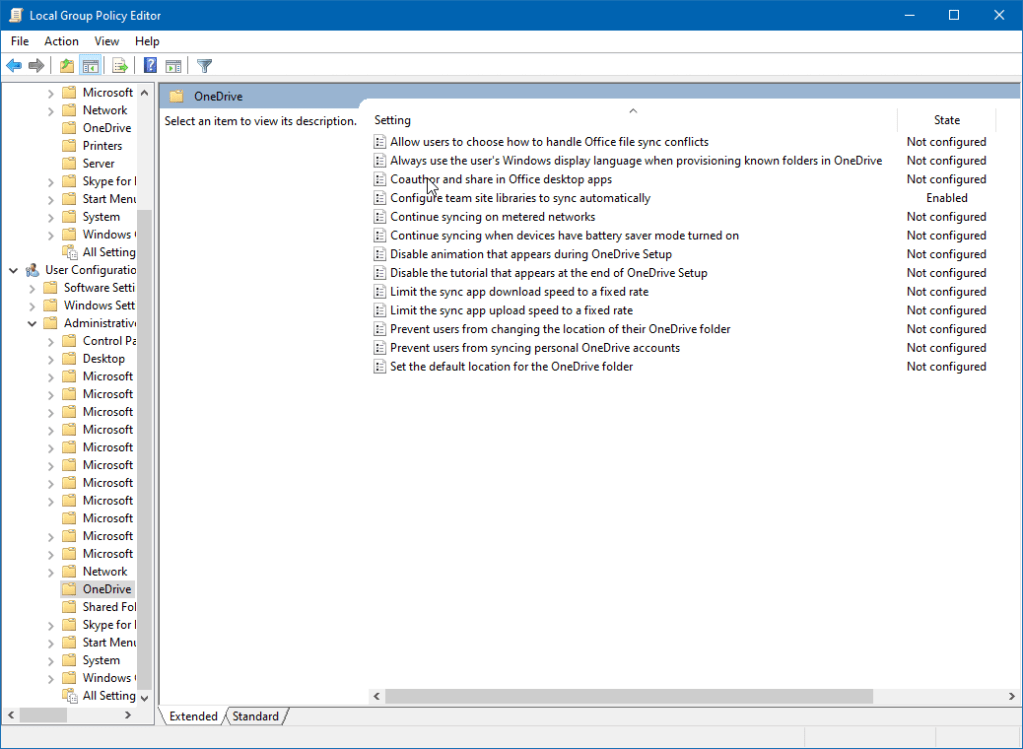Open the Action menu
The image size is (1023, 749).
point(61,41)
